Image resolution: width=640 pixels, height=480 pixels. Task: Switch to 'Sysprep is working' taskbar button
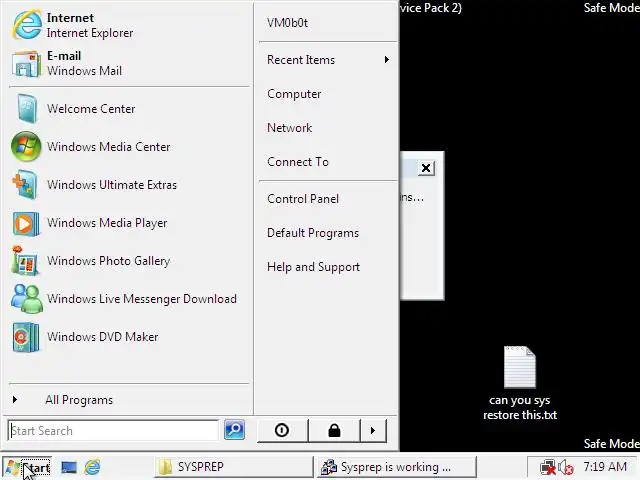point(396,467)
